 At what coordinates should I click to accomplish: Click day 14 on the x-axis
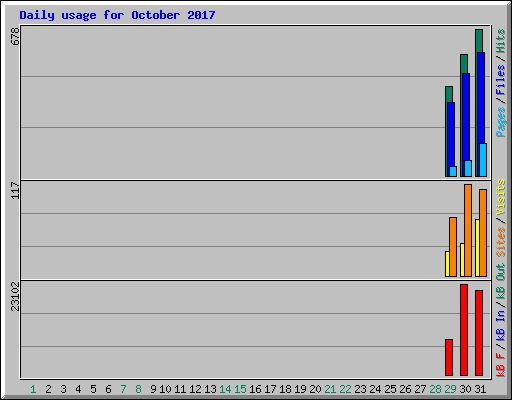tap(225, 389)
